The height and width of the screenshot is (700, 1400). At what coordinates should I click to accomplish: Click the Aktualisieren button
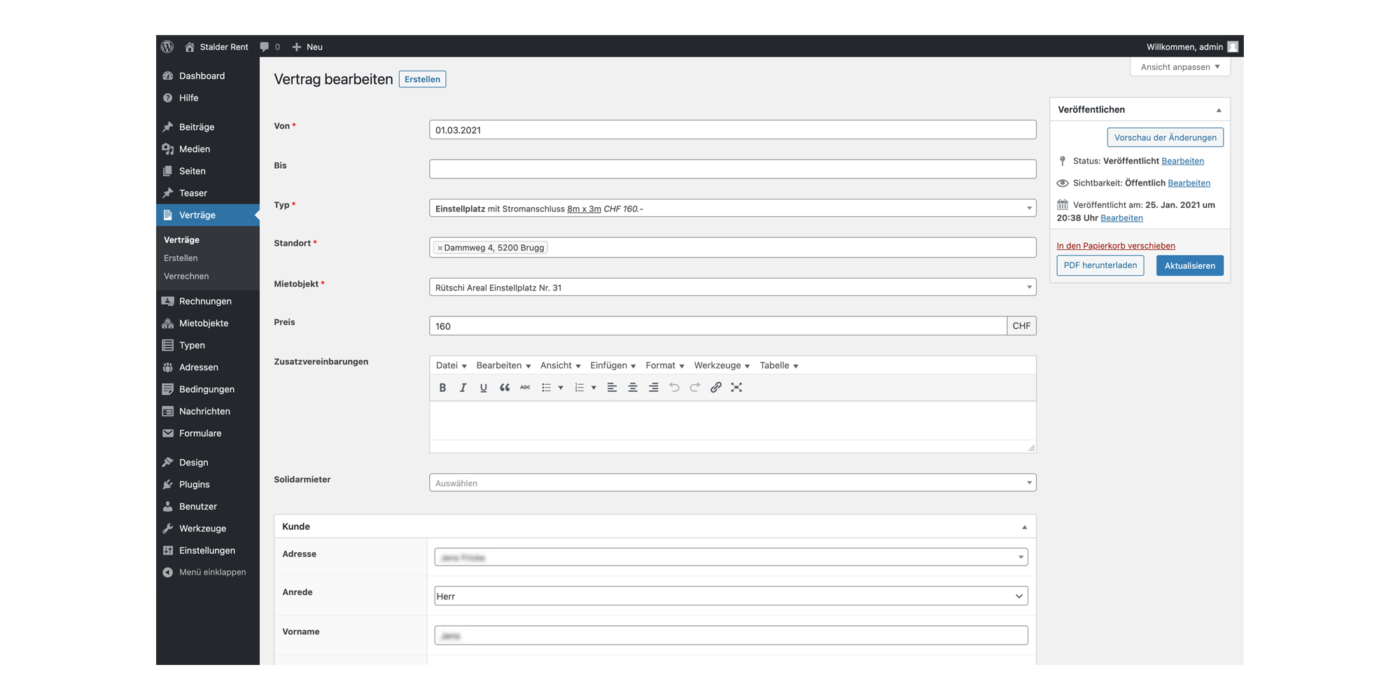pos(1189,266)
